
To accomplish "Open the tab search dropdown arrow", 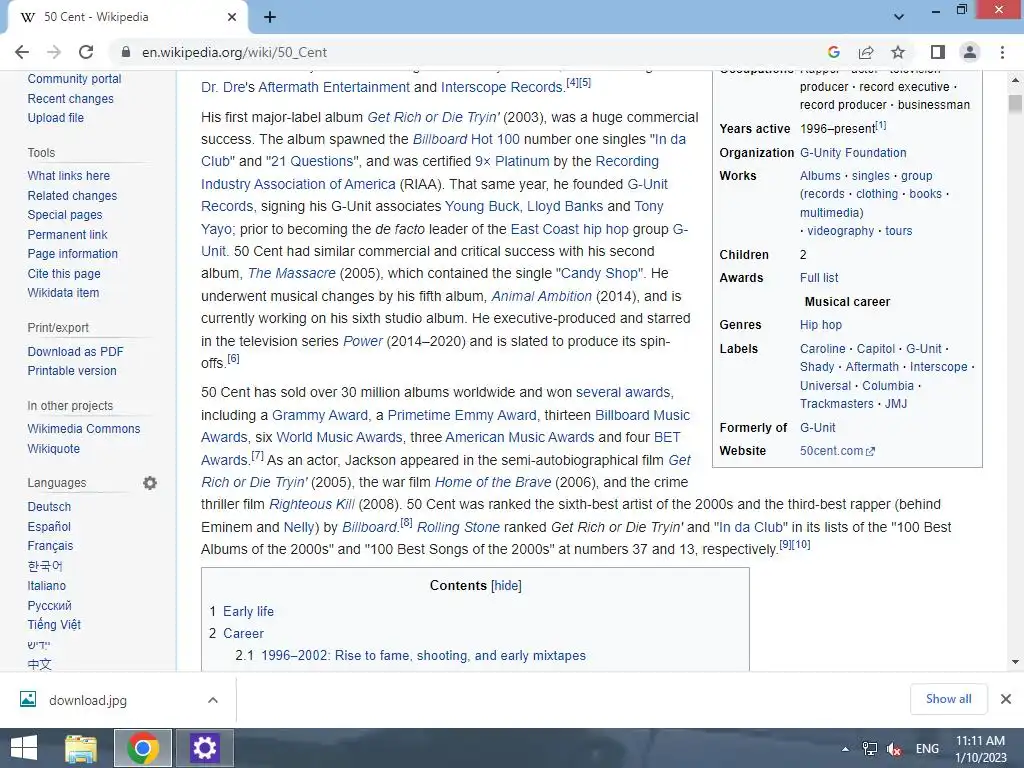I will (899, 17).
